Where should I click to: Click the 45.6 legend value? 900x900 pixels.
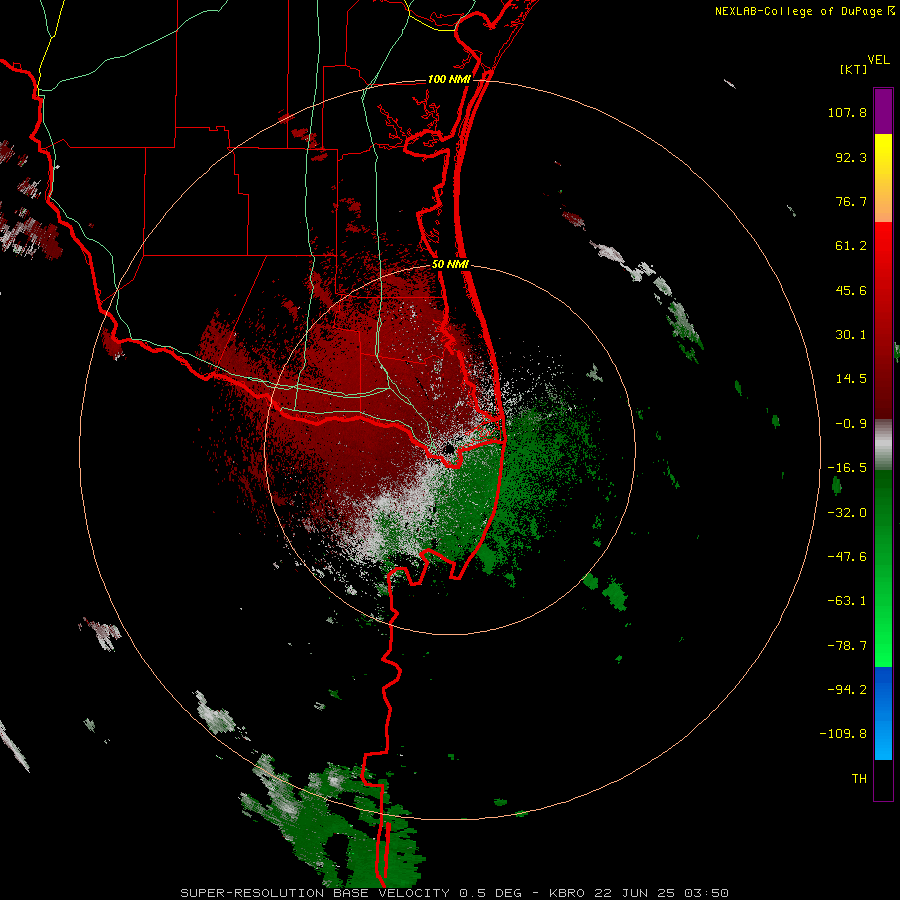click(x=851, y=290)
